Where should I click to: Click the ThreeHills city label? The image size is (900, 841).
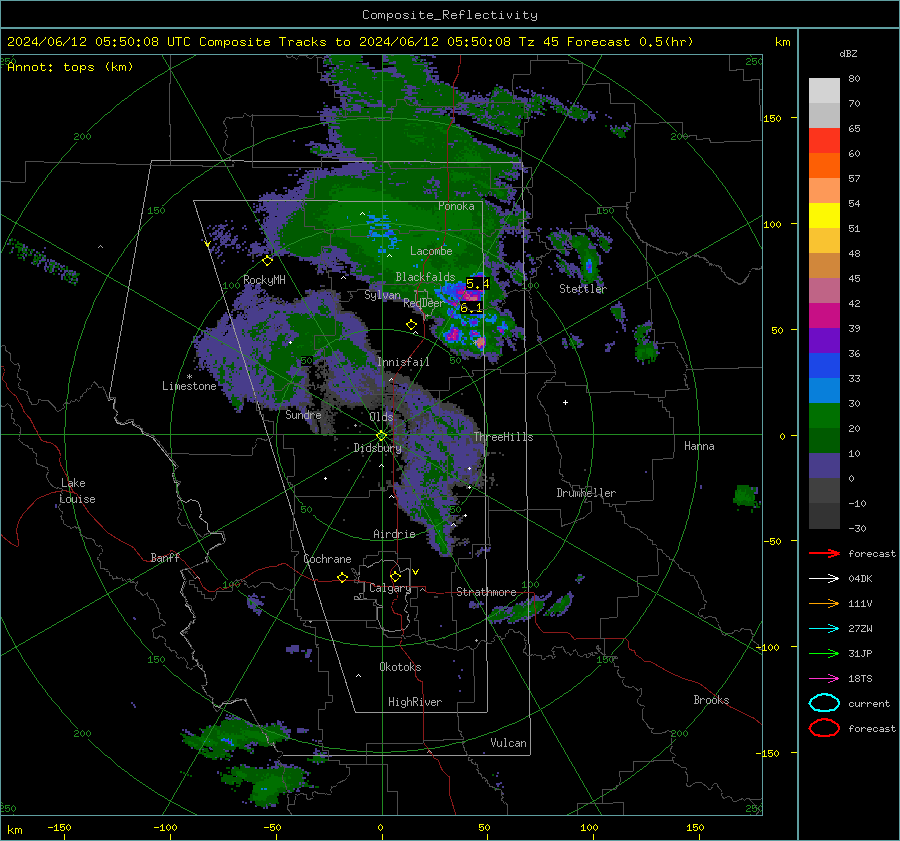tap(503, 437)
